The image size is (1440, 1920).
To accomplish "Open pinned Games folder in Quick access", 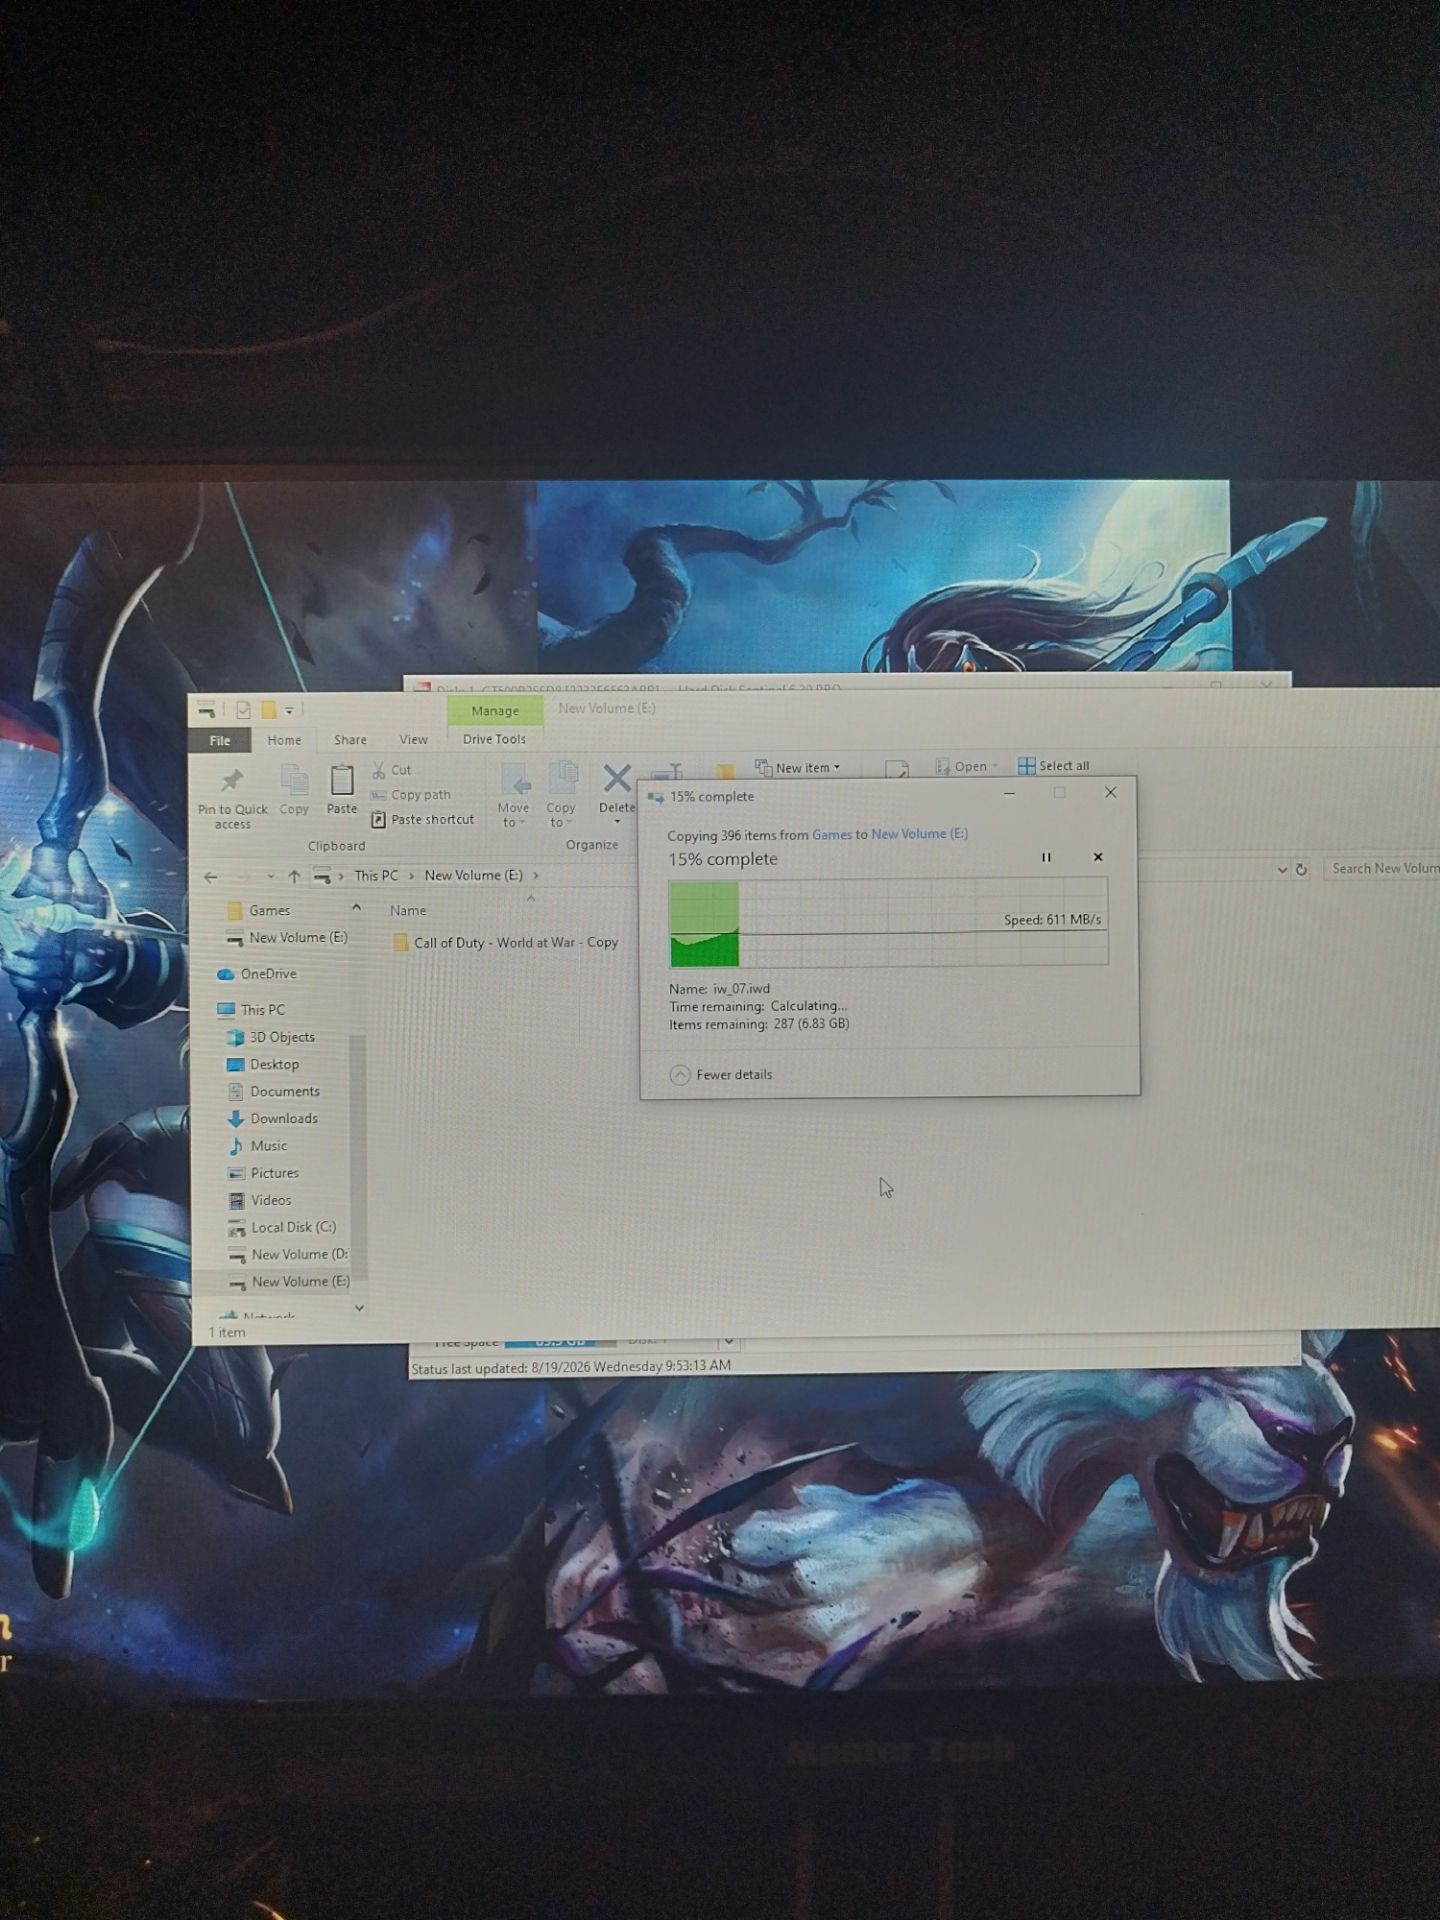I will pos(259,911).
